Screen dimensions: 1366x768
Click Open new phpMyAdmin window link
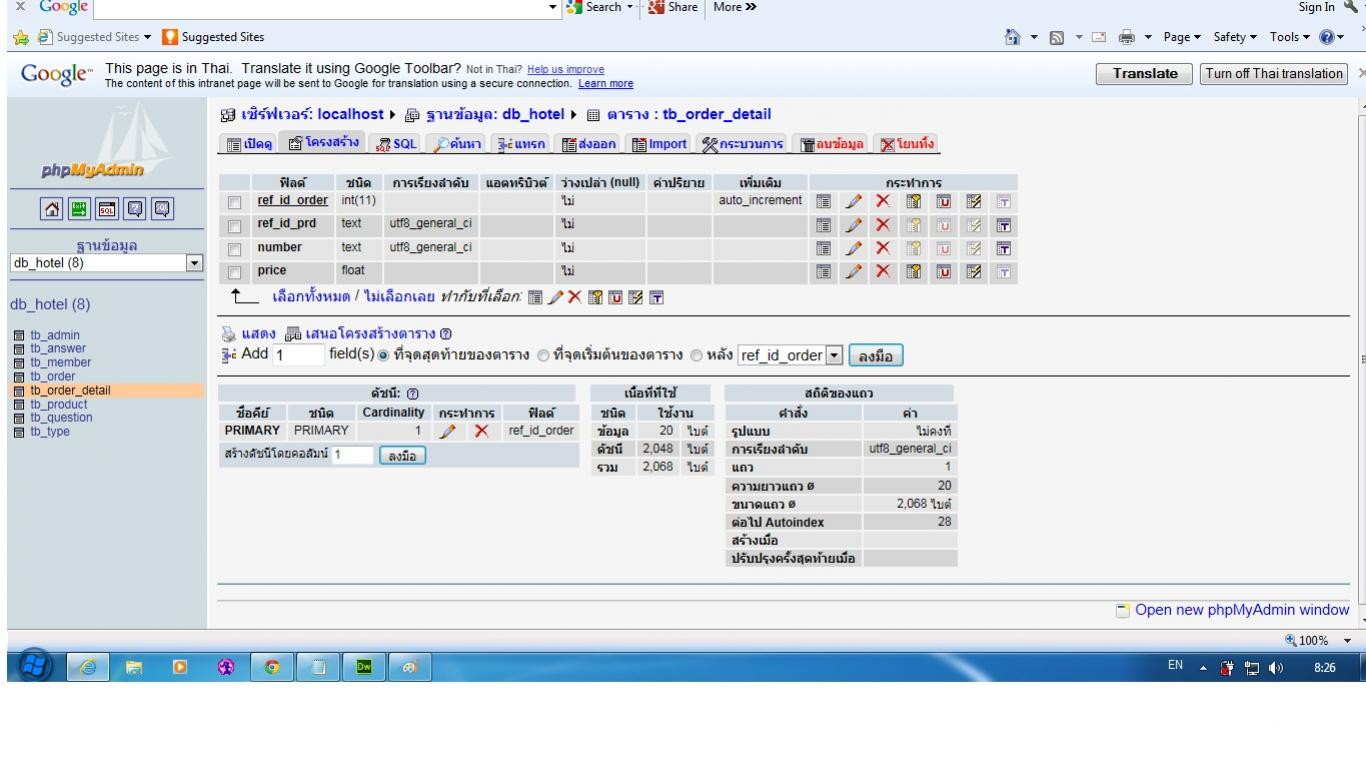pos(1242,610)
